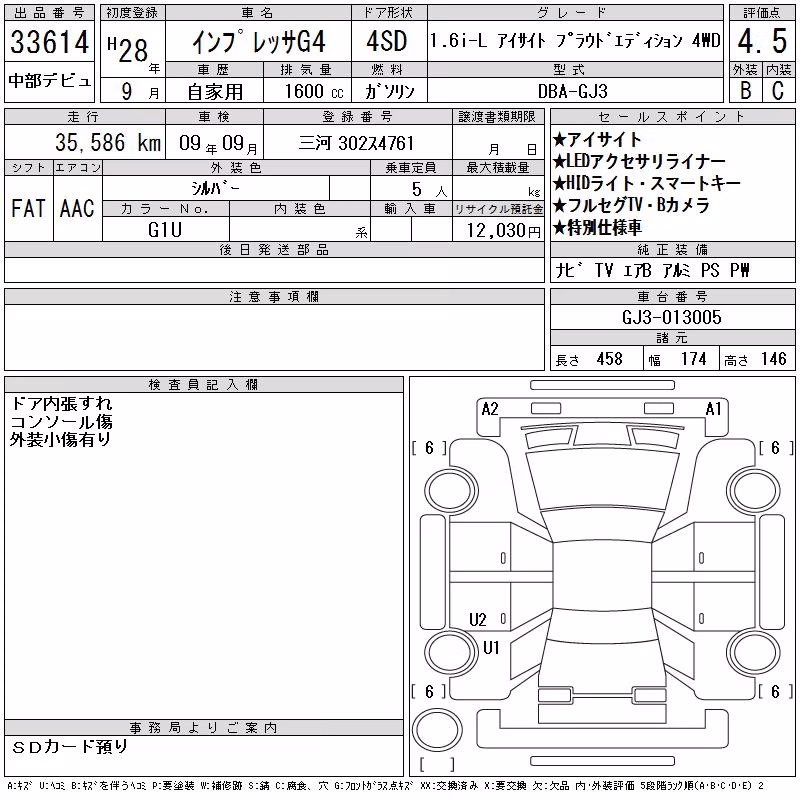800x800 pixels.
Task: Select the overall grade 4.5
Action: click(762, 41)
